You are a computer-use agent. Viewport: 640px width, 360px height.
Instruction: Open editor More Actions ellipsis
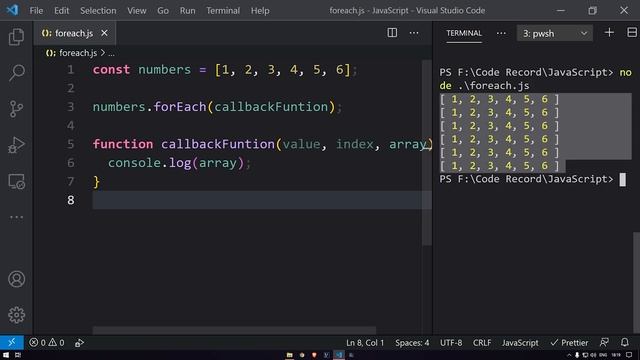(x=414, y=33)
